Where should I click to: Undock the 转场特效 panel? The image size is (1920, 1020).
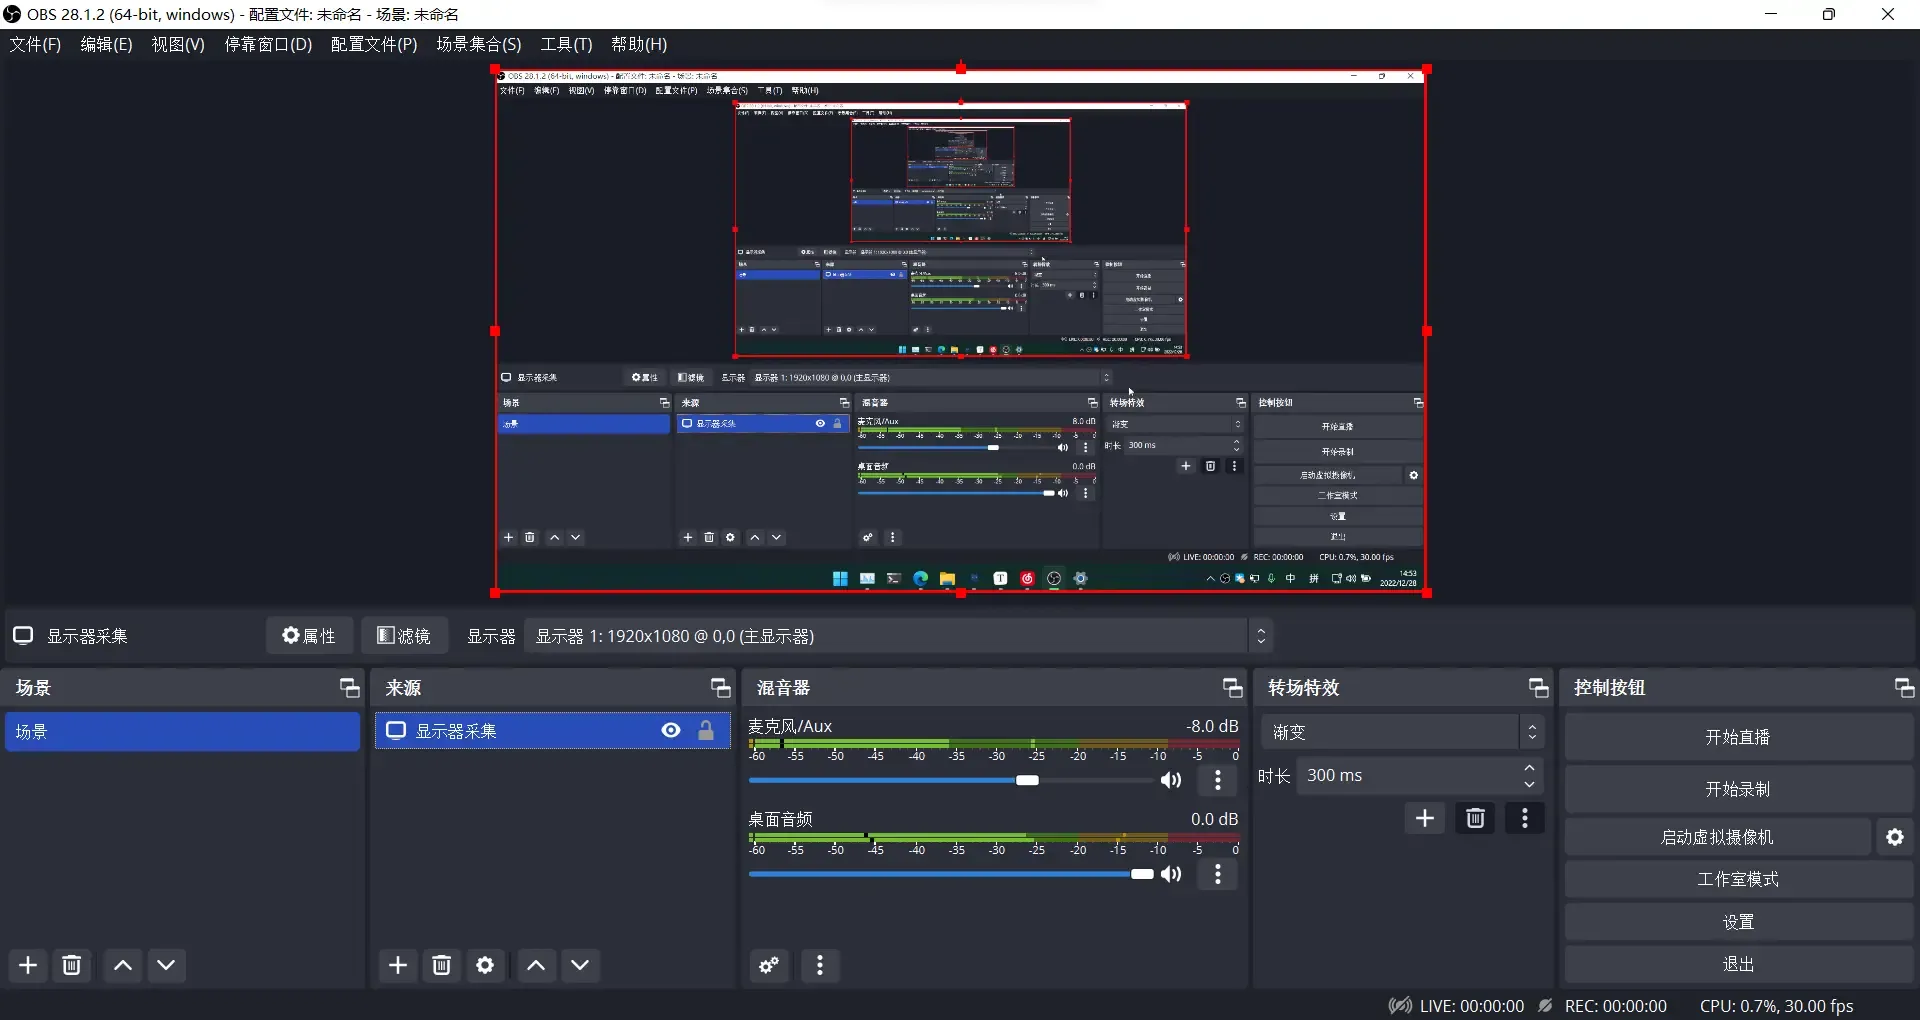click(x=1539, y=688)
